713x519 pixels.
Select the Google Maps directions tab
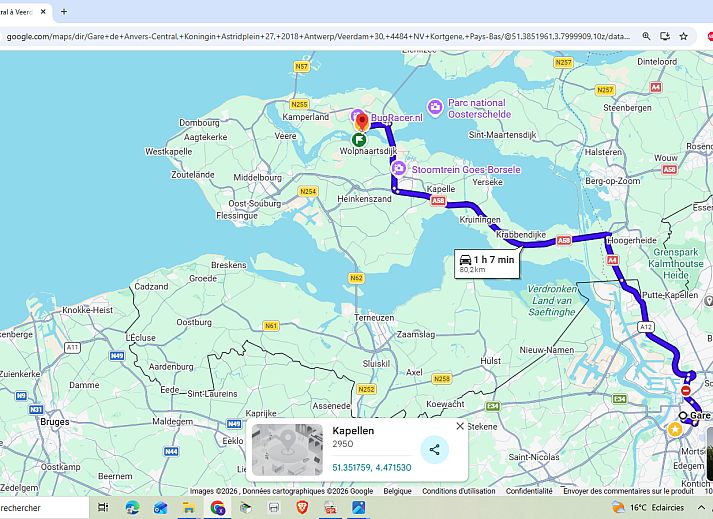[20, 11]
